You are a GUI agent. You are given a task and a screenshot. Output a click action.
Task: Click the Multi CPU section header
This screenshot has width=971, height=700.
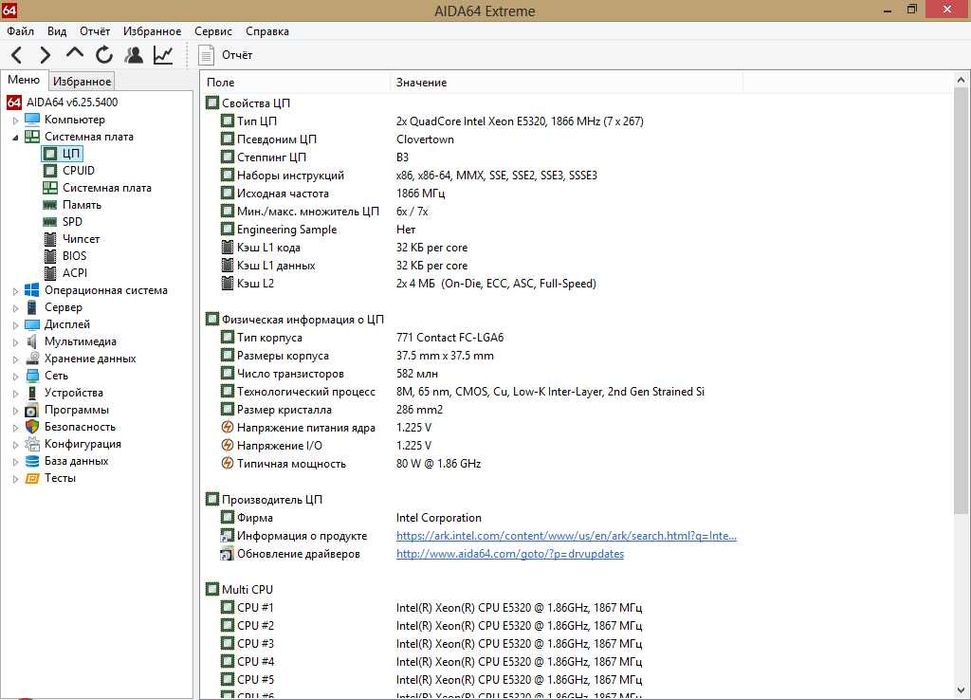pyautogui.click(x=247, y=590)
